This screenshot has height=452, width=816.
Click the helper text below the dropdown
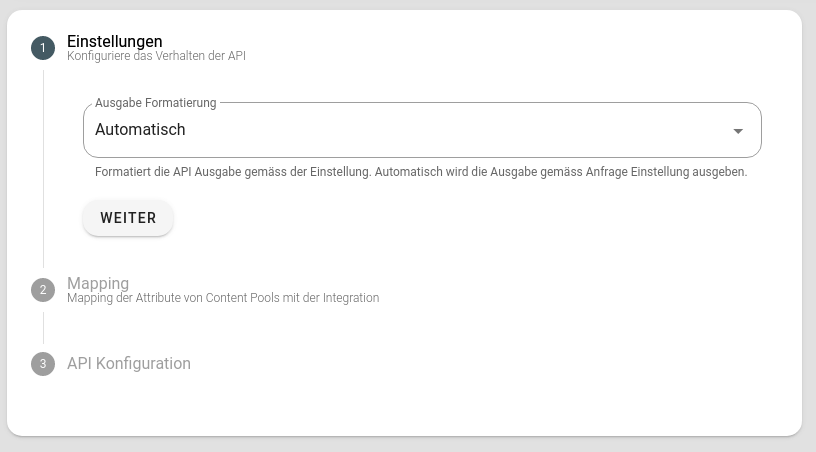point(420,172)
